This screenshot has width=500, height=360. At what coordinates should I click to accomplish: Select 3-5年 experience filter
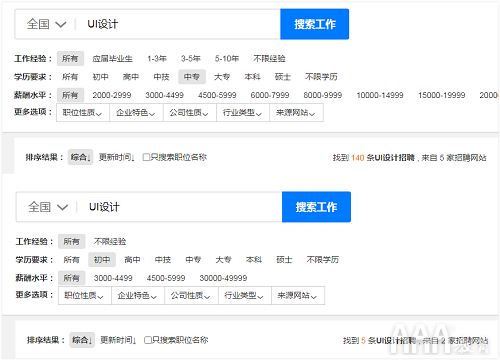point(191,59)
